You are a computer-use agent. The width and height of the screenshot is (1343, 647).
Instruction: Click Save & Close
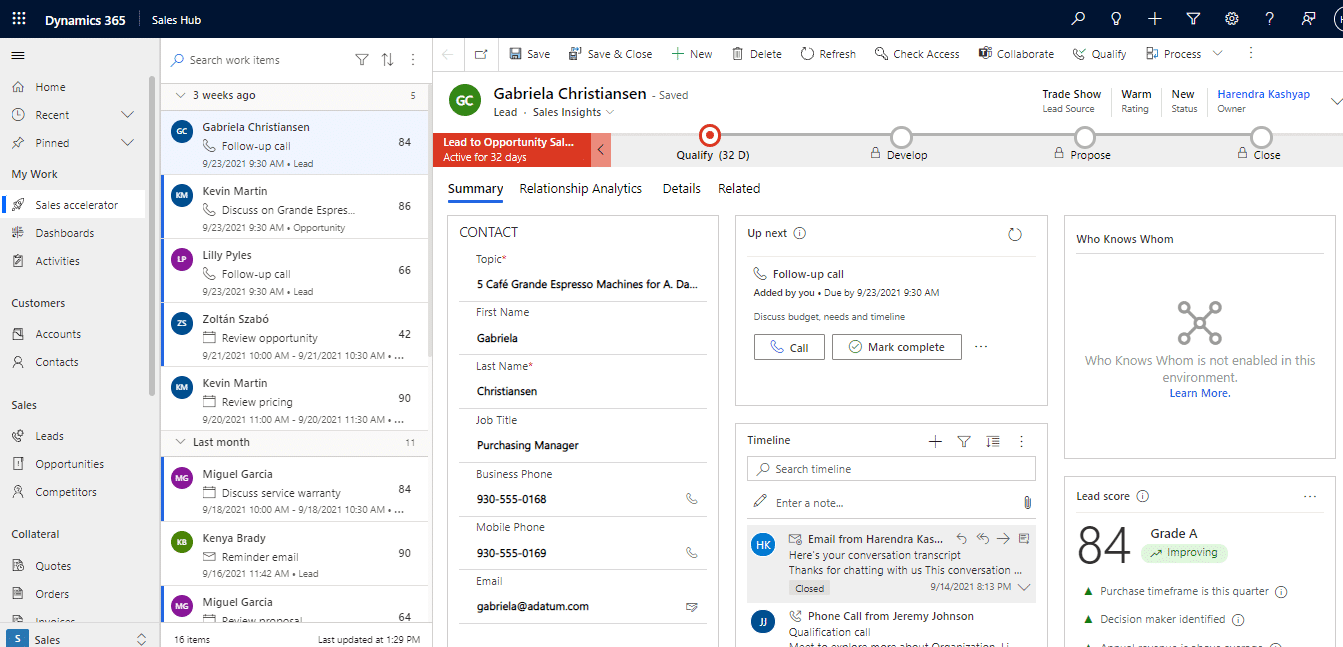610,54
